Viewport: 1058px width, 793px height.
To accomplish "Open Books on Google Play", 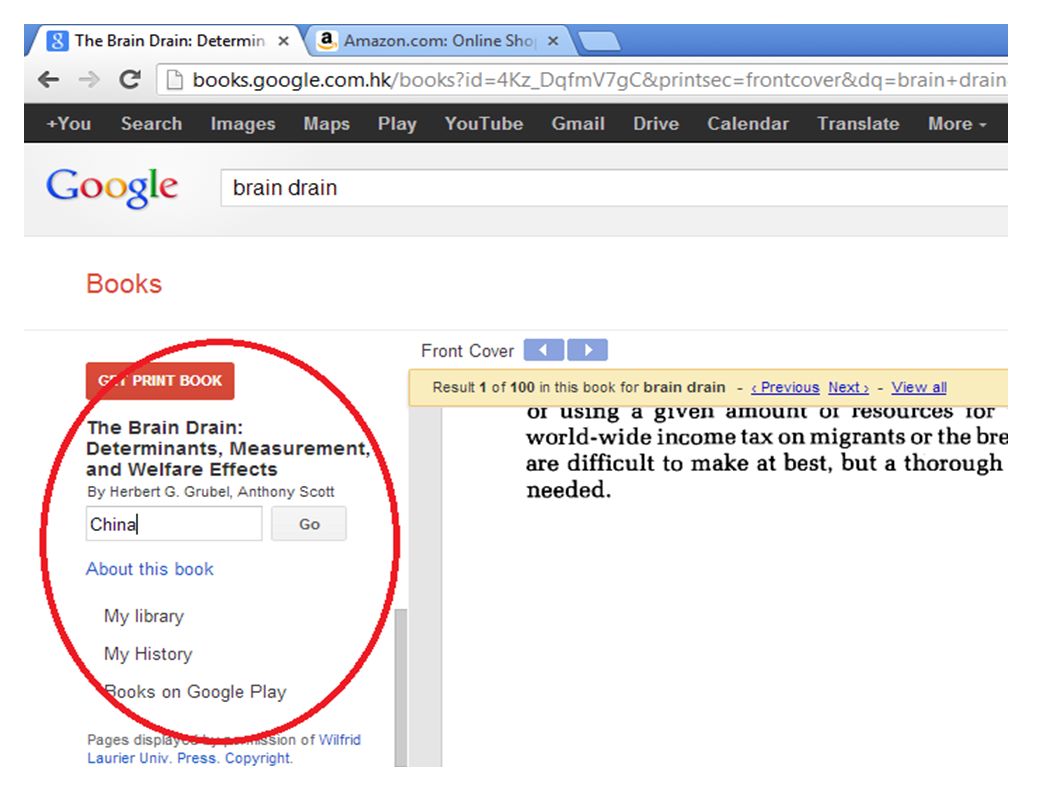I will [195, 692].
